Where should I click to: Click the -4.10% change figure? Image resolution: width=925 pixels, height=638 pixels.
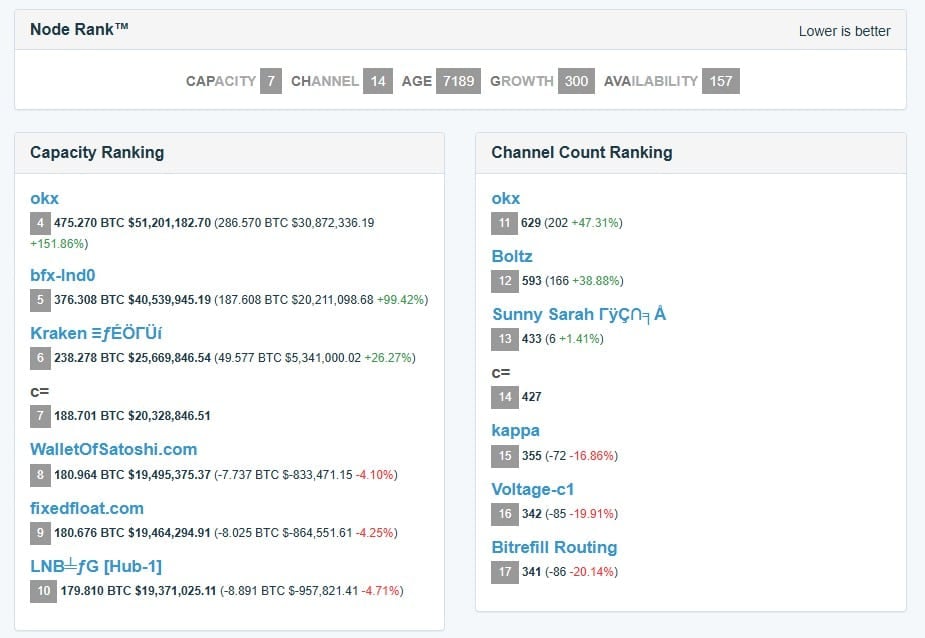(374, 475)
